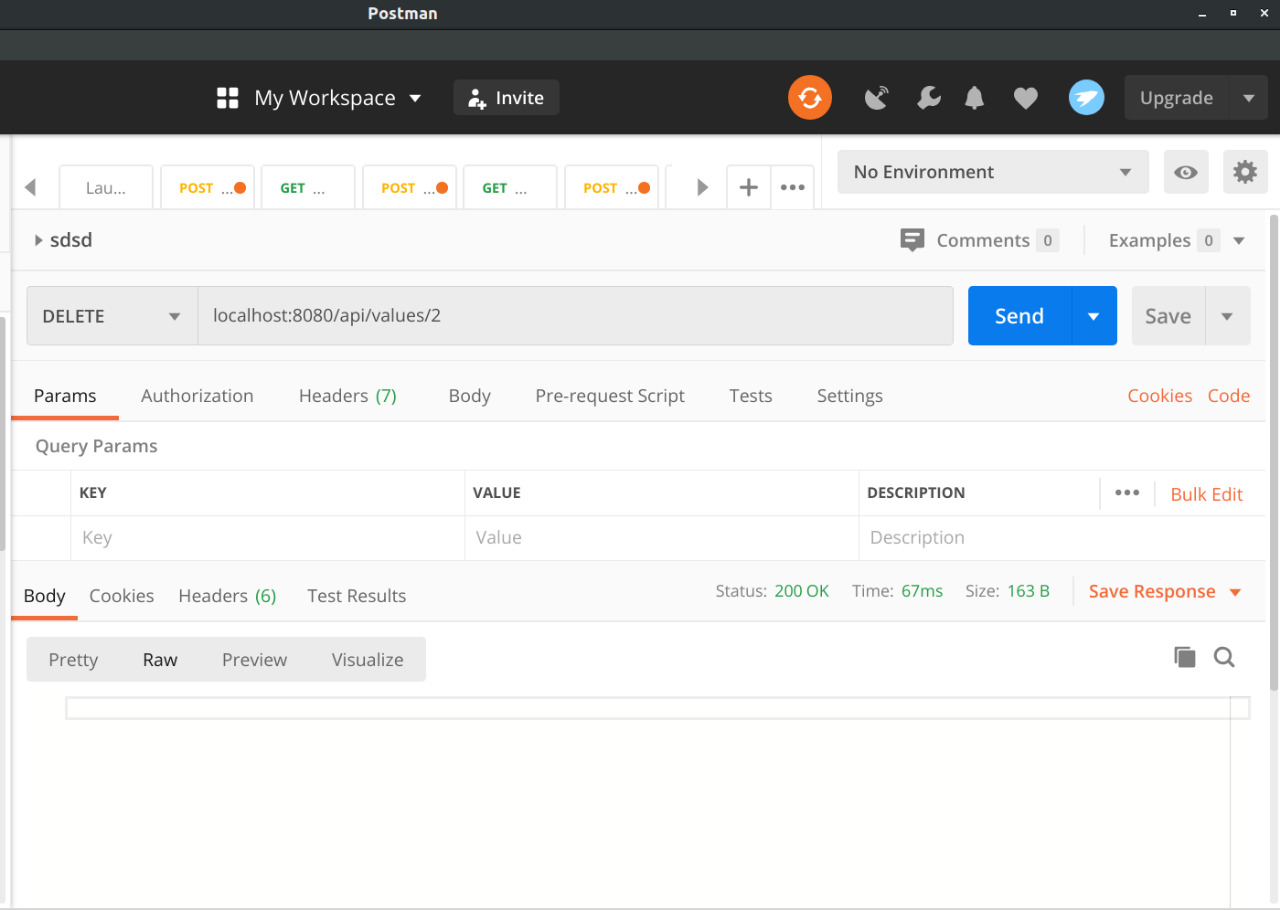Click the request URL field
The image size is (1280, 910).
pos(575,316)
